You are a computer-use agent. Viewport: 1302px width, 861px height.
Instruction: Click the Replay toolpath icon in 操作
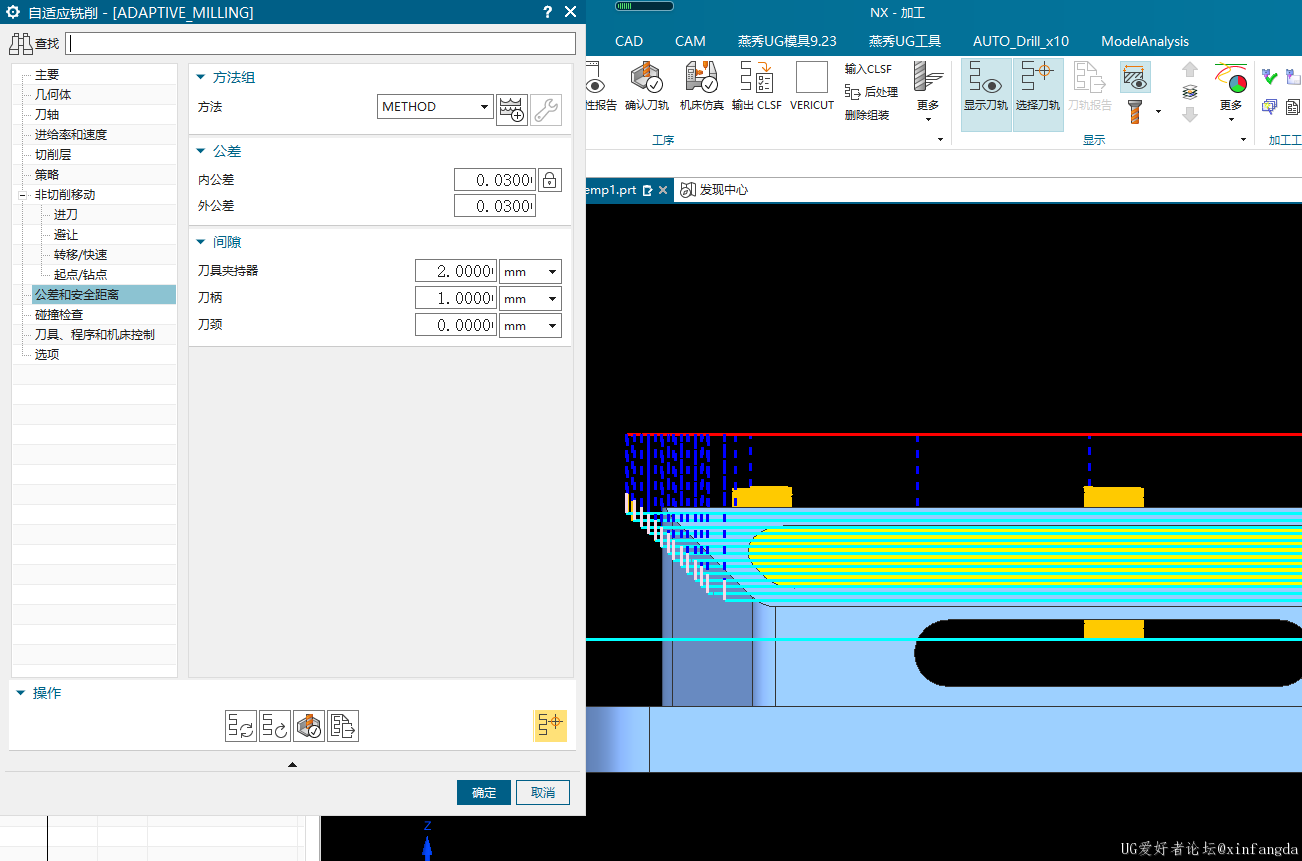(275, 726)
